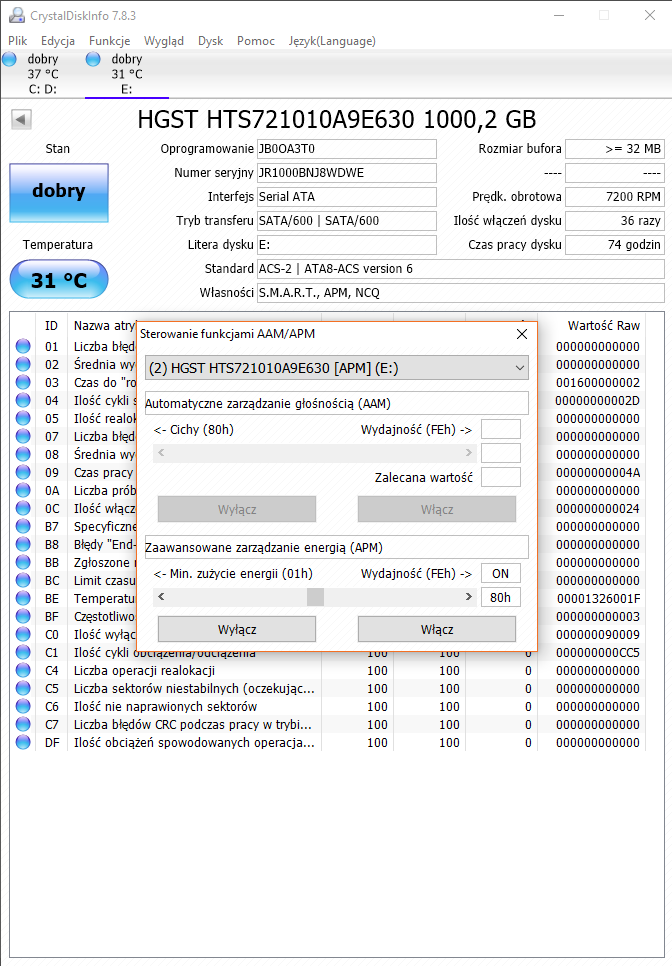Click the AAM slider track
The image size is (672, 966).
pyautogui.click(x=315, y=453)
